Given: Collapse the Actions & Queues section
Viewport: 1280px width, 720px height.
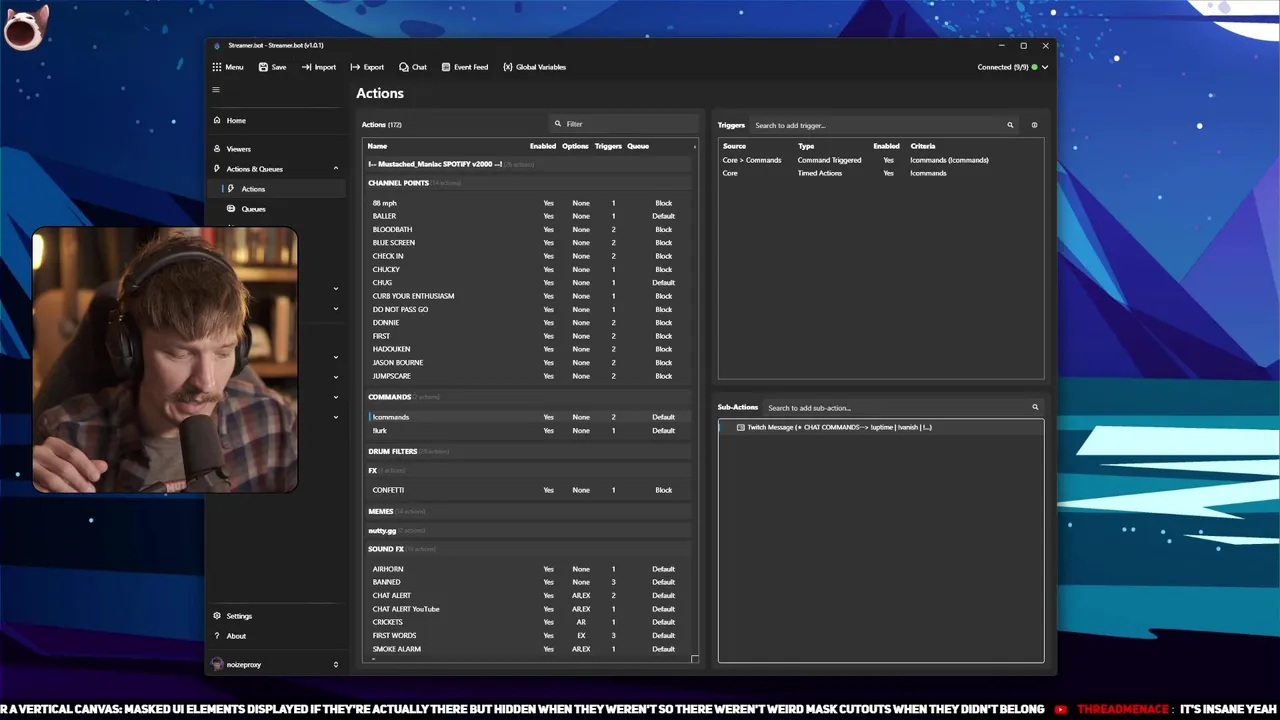Looking at the screenshot, I should pyautogui.click(x=336, y=169).
